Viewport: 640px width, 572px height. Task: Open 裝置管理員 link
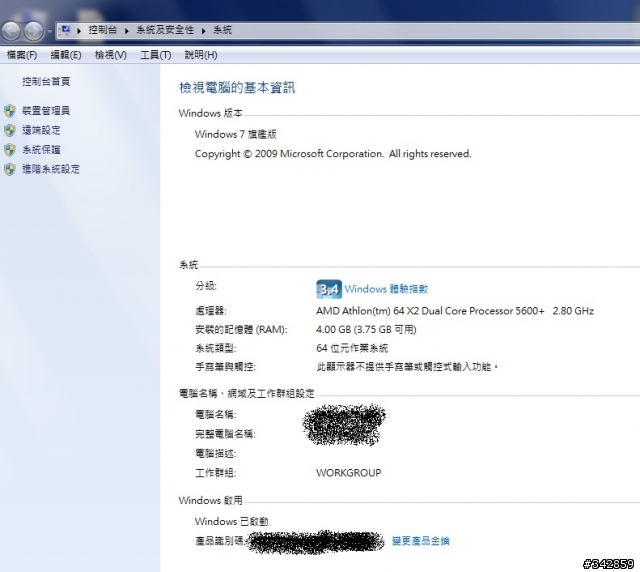click(46, 110)
